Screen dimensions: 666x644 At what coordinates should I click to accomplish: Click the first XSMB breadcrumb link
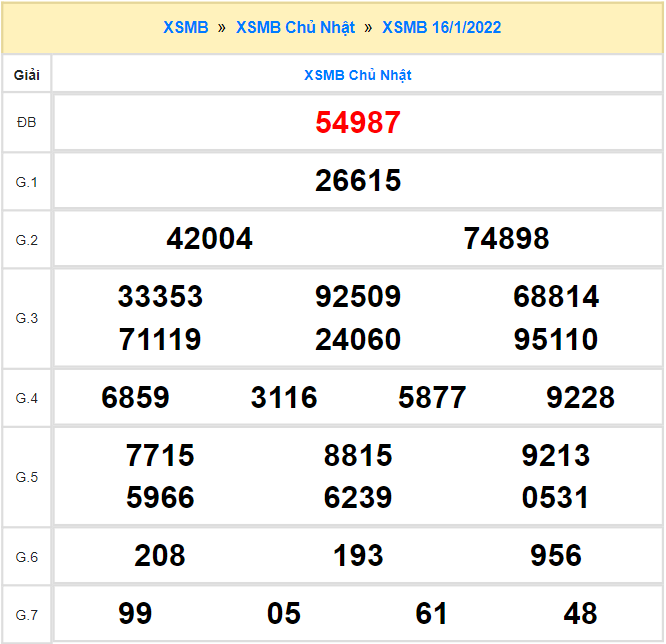pos(186,28)
